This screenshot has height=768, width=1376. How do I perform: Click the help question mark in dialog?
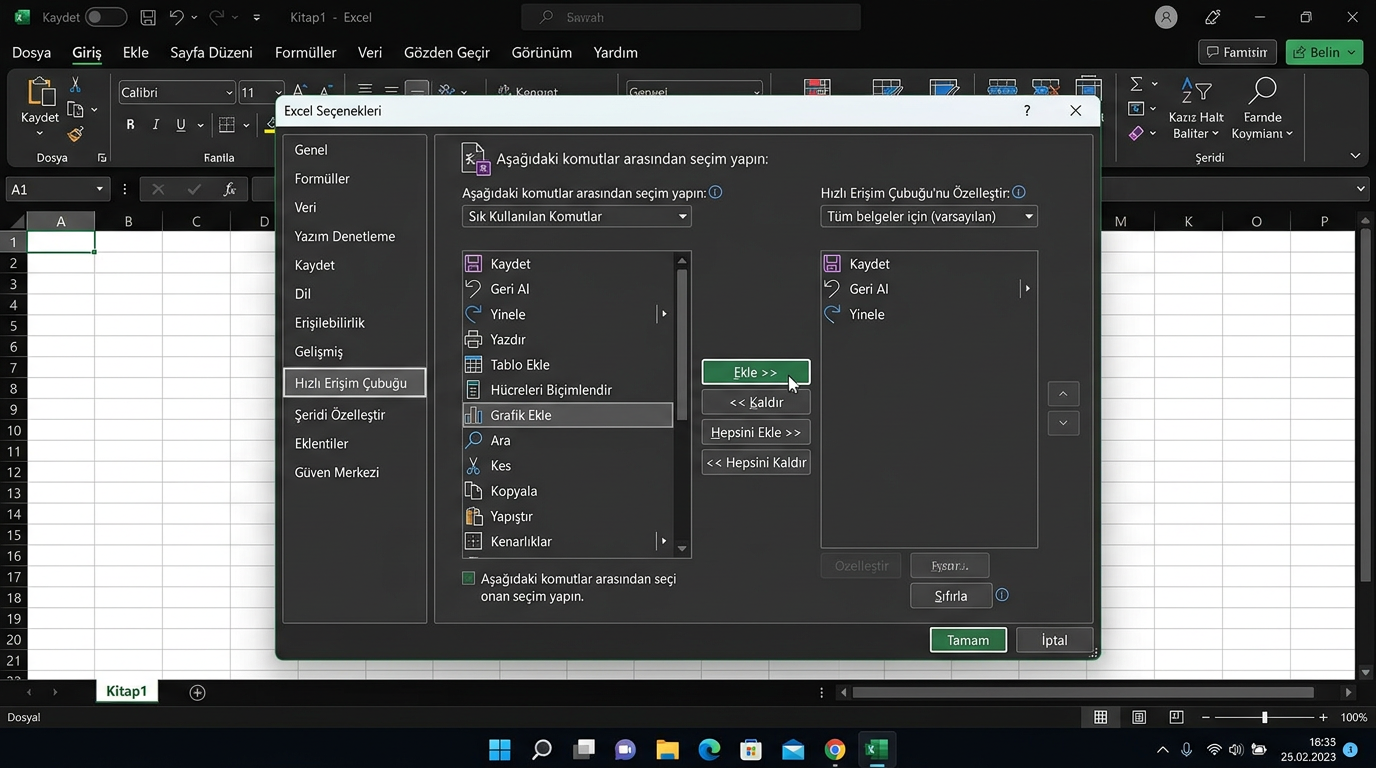pyautogui.click(x=1027, y=111)
